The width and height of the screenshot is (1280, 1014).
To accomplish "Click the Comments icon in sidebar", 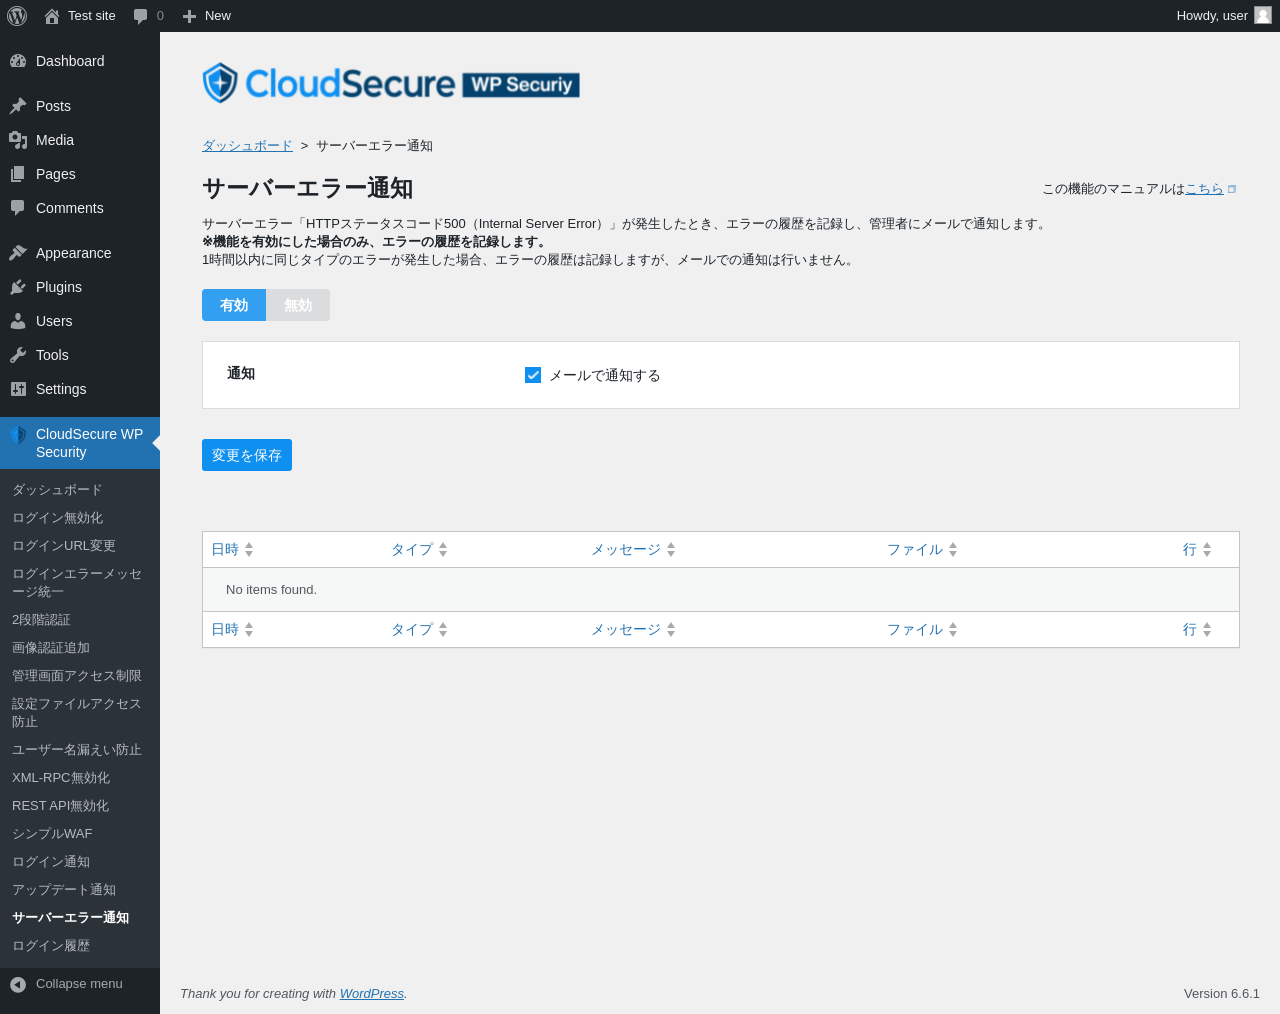I will pos(18,208).
